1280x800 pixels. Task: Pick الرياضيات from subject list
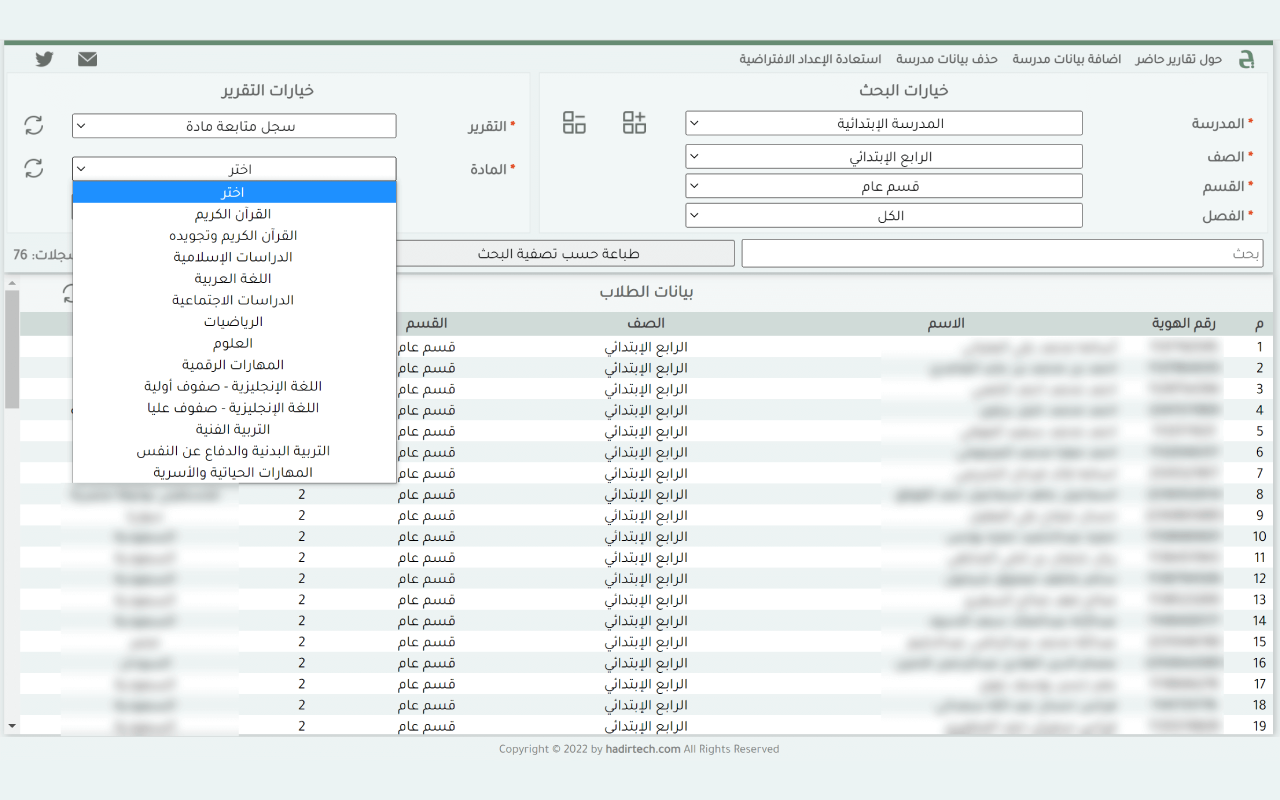coord(234,322)
